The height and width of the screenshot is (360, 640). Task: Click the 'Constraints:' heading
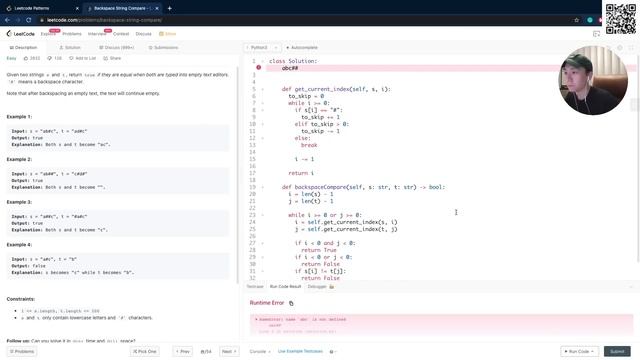pyautogui.click(x=21, y=299)
